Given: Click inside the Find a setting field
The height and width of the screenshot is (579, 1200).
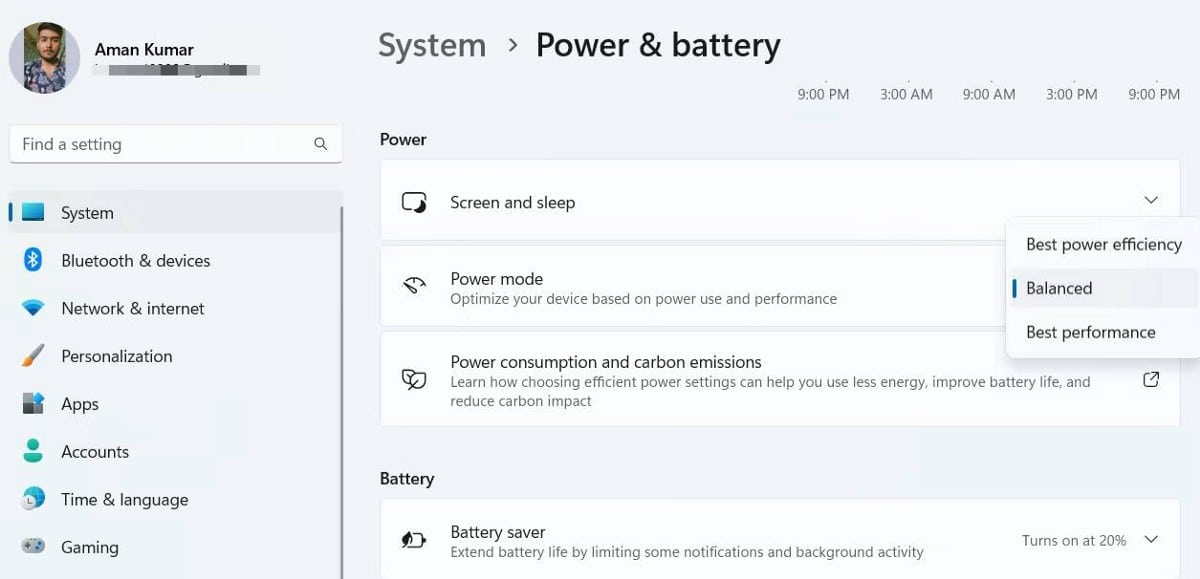Looking at the screenshot, I should [x=150, y=144].
